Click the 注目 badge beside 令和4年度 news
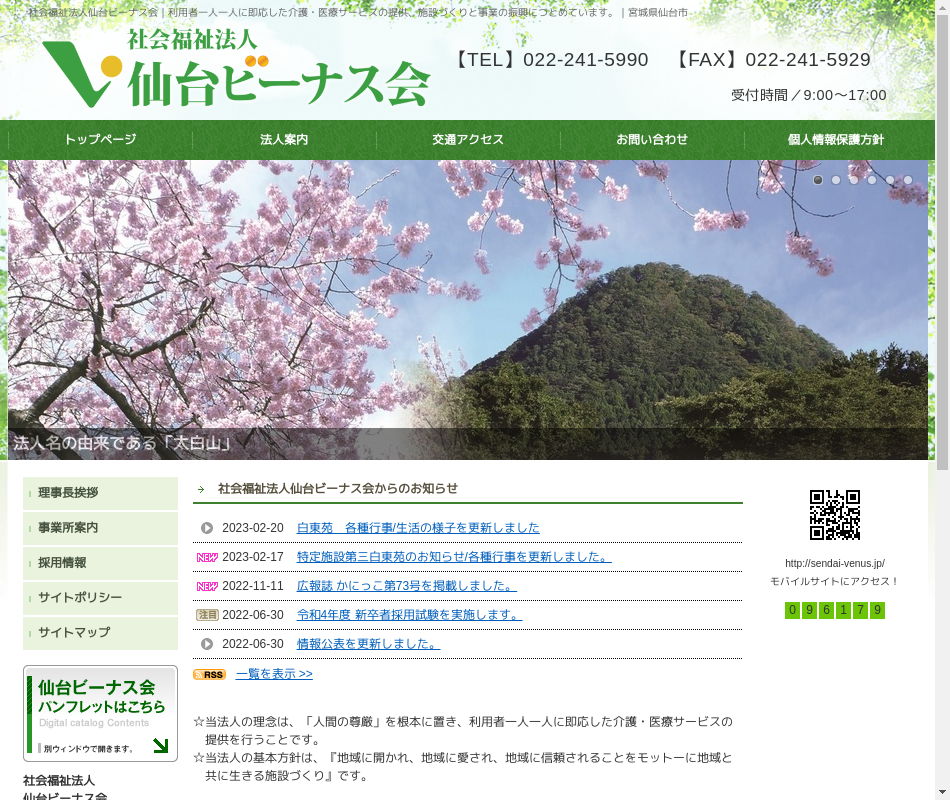950x800 pixels. point(207,615)
